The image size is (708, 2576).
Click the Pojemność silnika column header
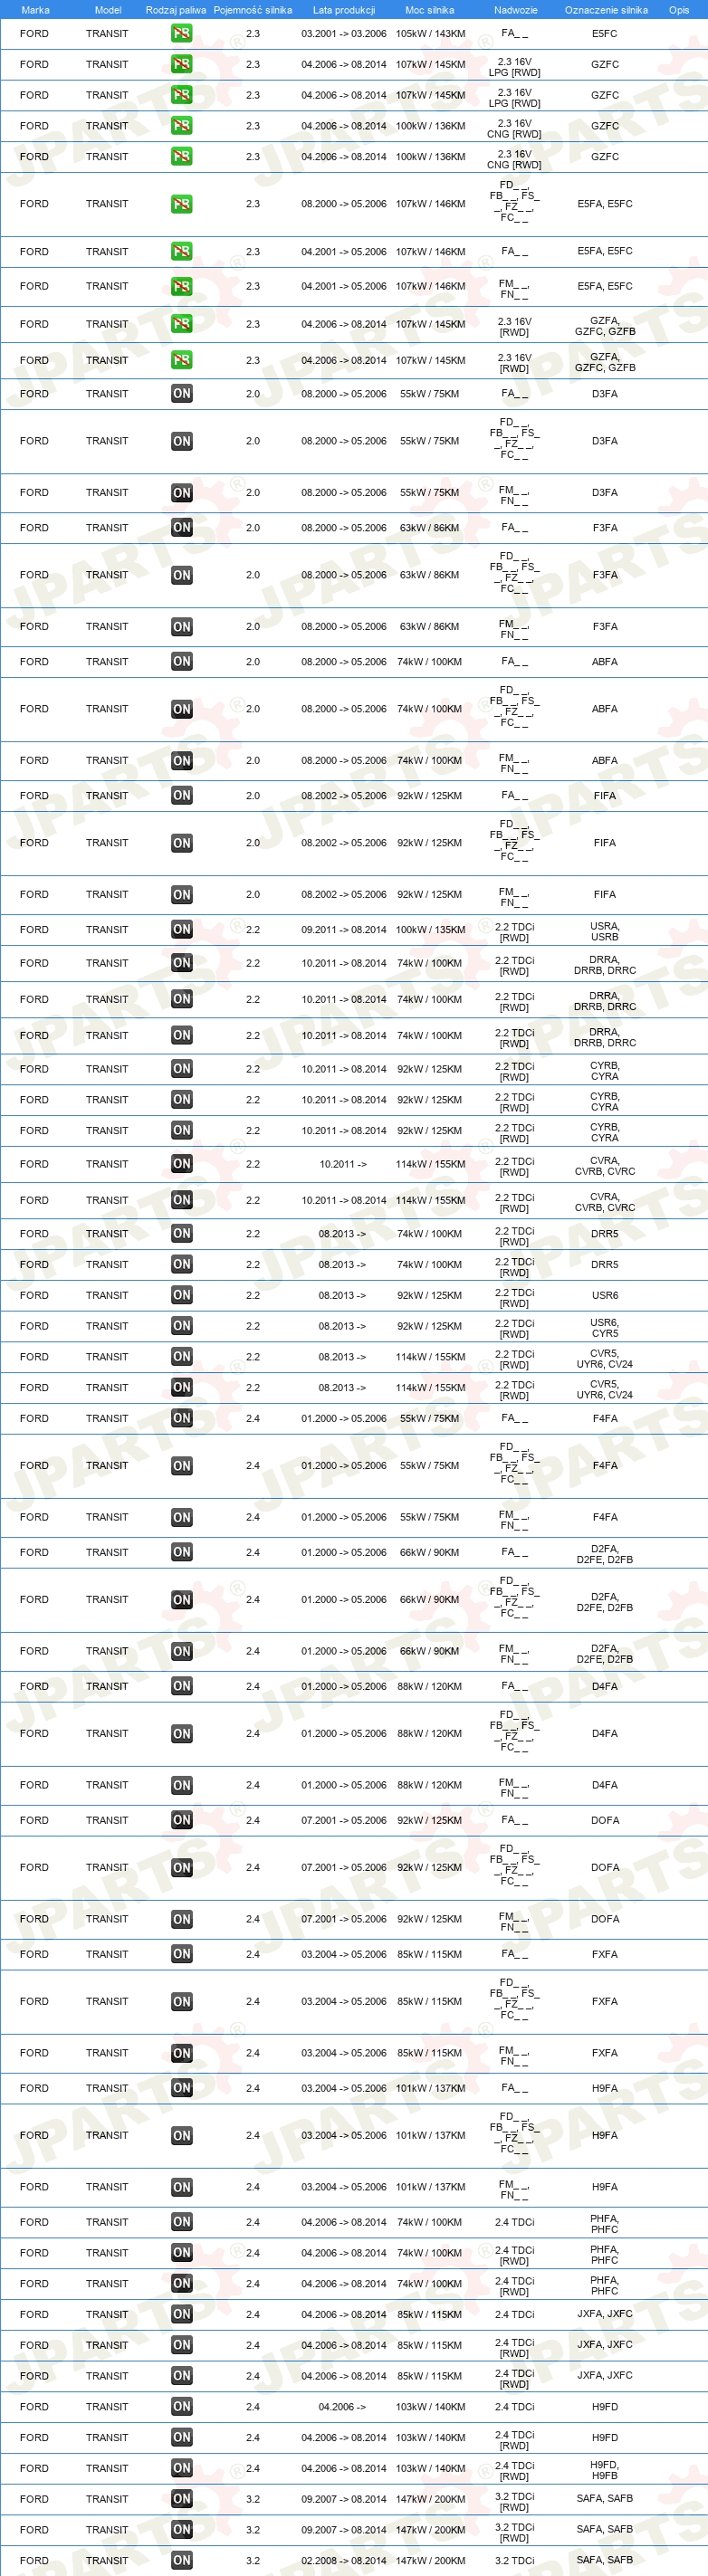[253, 10]
